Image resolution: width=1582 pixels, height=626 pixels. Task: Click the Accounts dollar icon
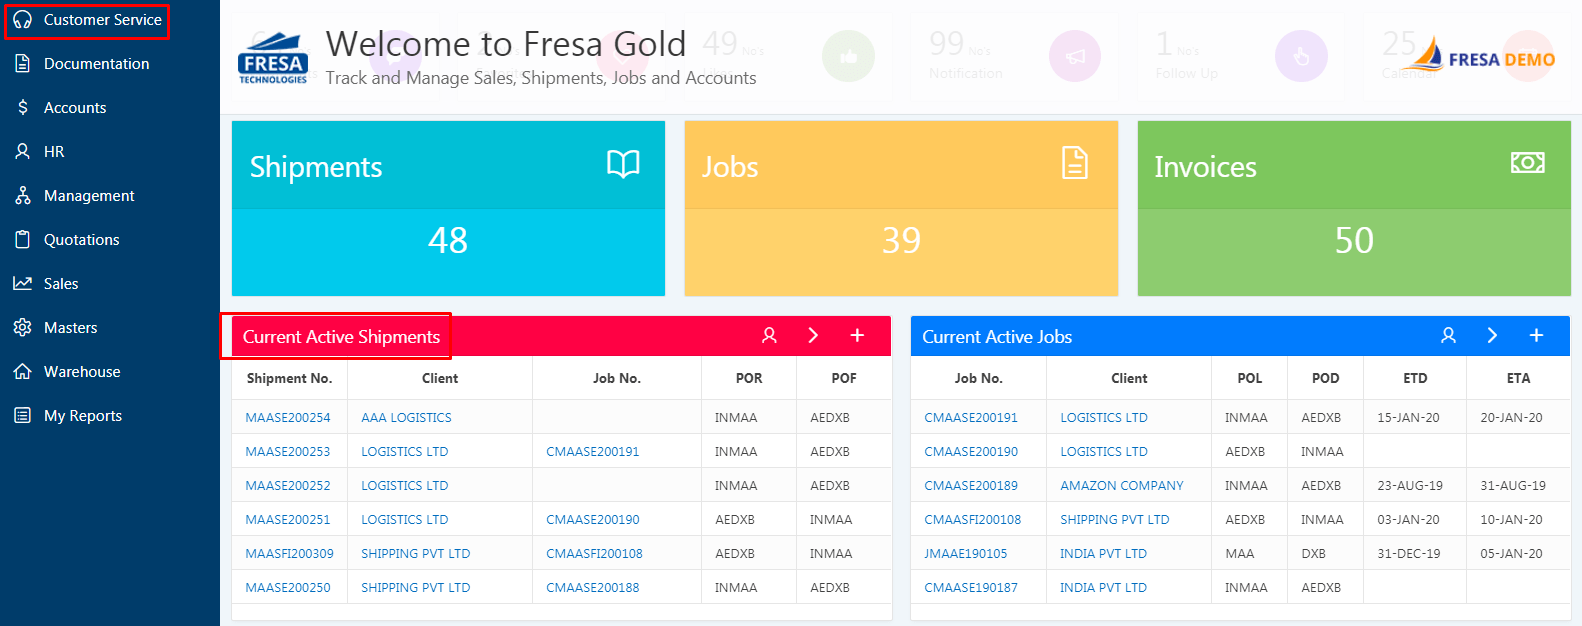[x=22, y=107]
